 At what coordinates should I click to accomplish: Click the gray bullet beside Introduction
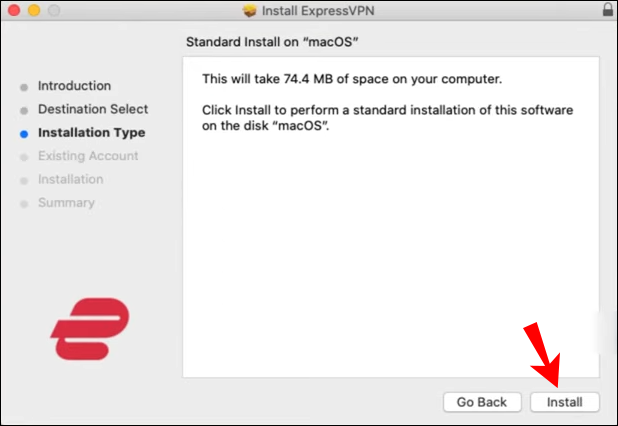pos(23,87)
